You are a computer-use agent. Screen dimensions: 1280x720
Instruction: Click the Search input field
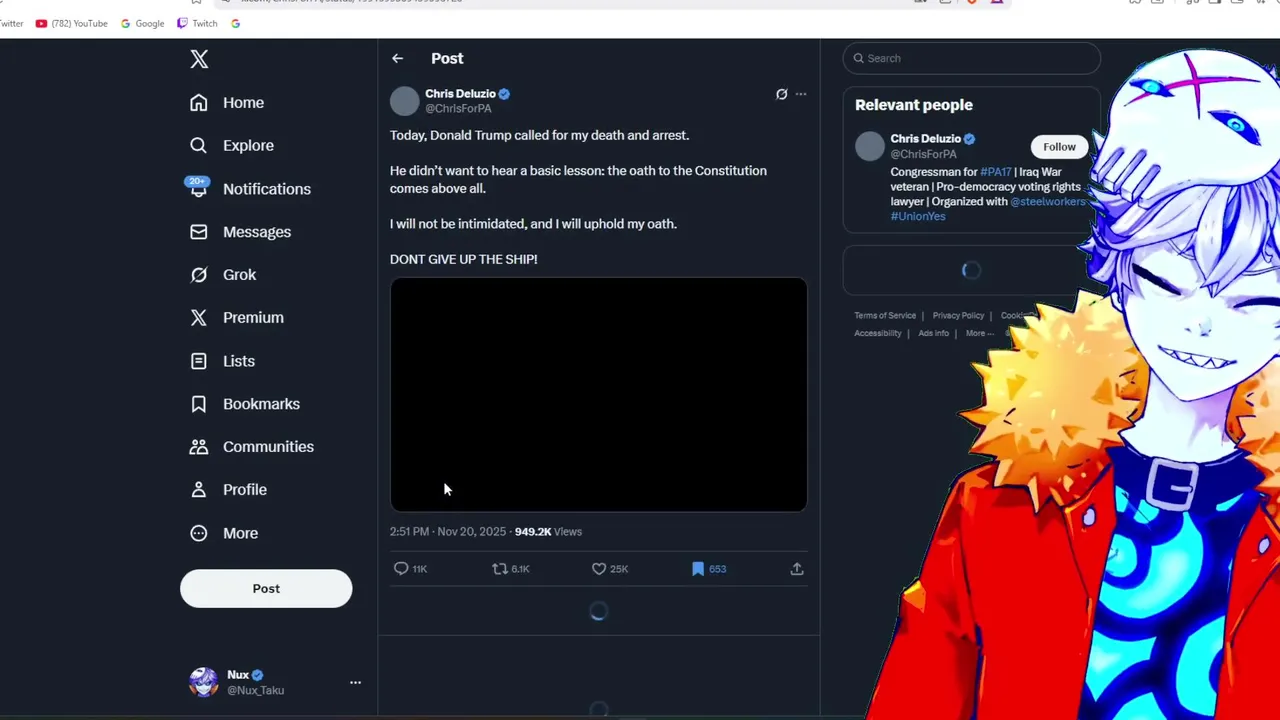pos(971,58)
